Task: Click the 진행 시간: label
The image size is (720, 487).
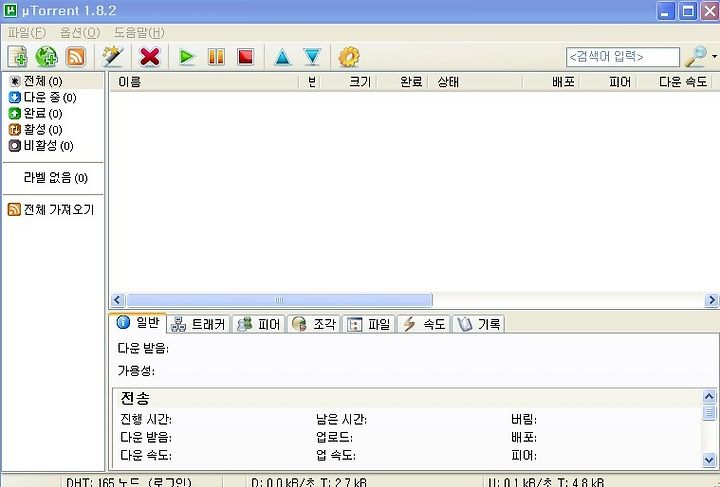Action: pos(146,419)
